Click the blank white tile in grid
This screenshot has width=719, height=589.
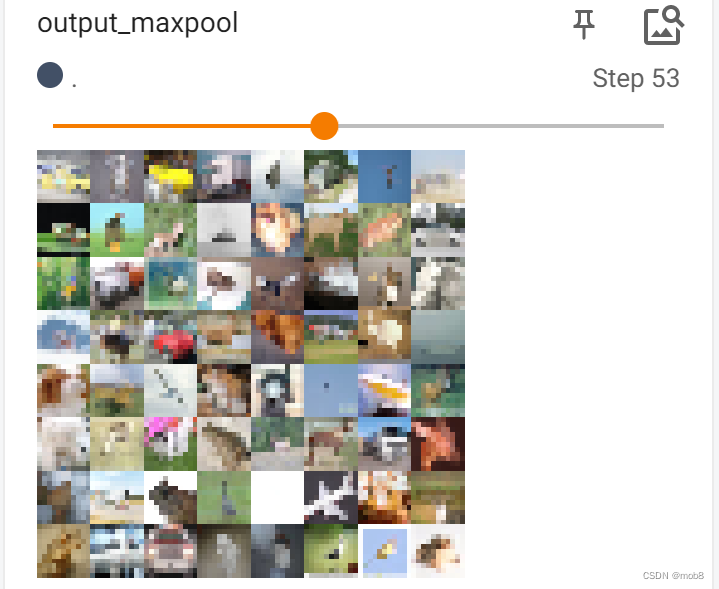point(277,498)
